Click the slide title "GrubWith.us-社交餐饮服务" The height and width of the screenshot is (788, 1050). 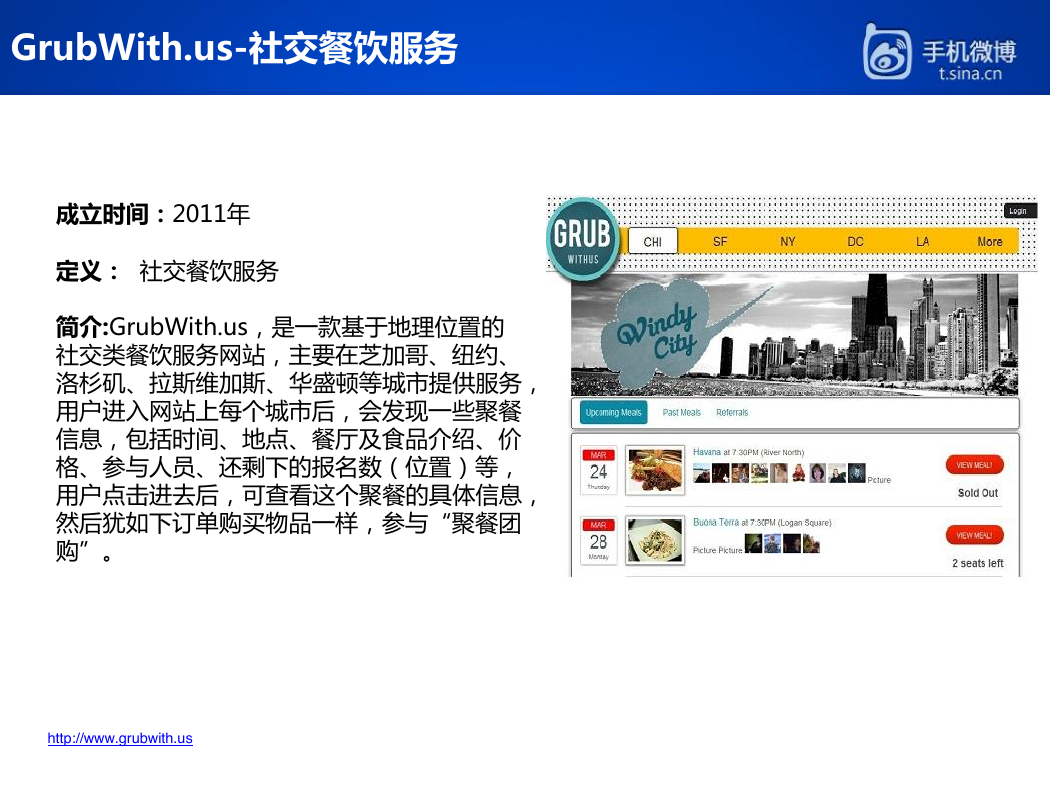234,48
